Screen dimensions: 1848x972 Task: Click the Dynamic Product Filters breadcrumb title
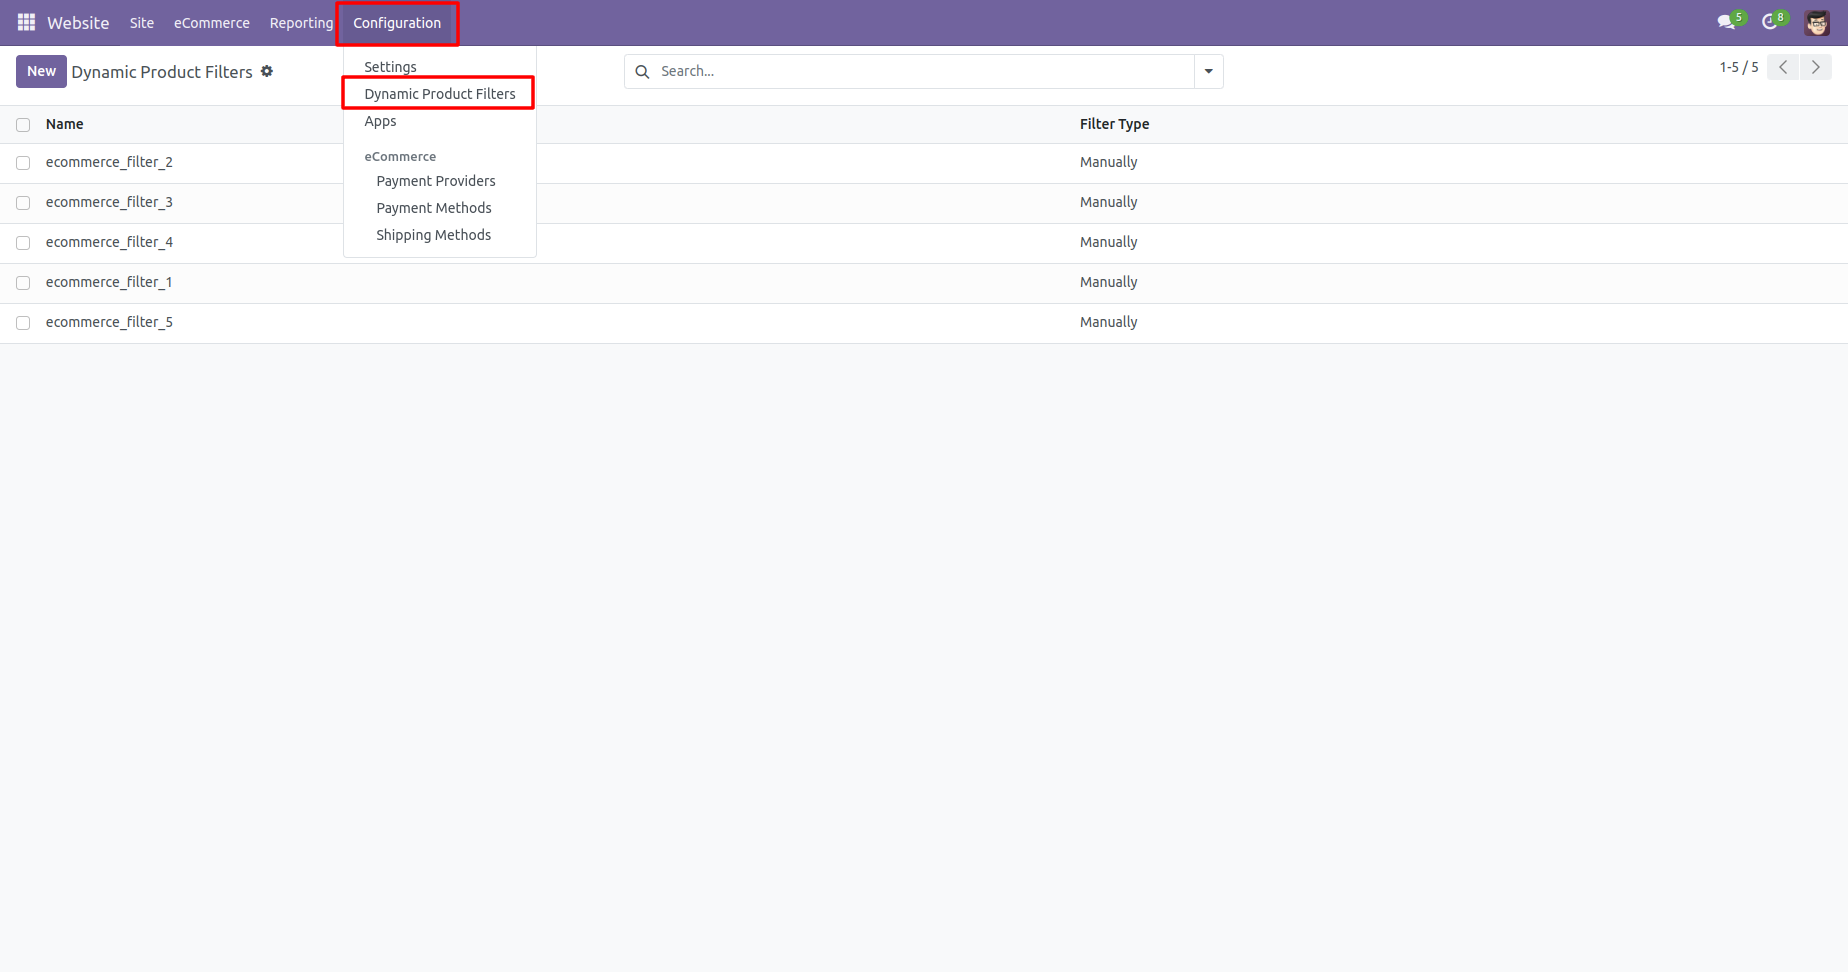point(162,72)
